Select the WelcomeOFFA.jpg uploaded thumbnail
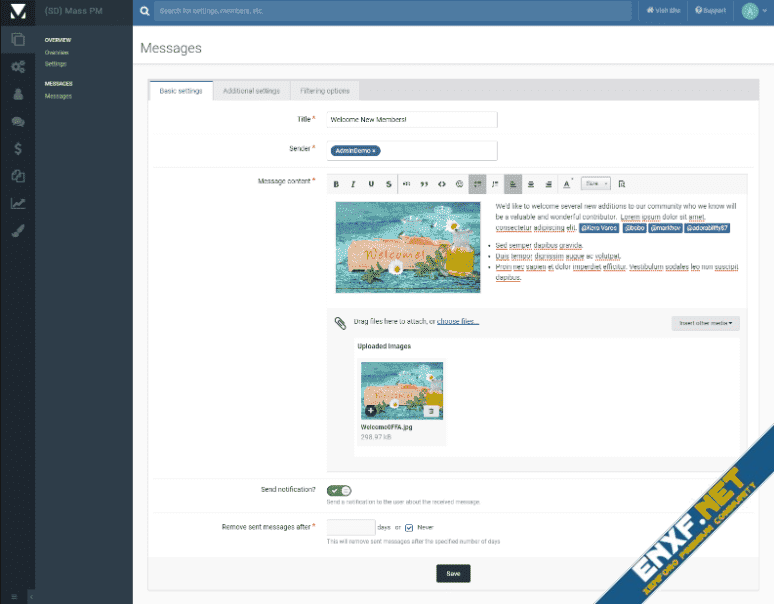 point(402,390)
